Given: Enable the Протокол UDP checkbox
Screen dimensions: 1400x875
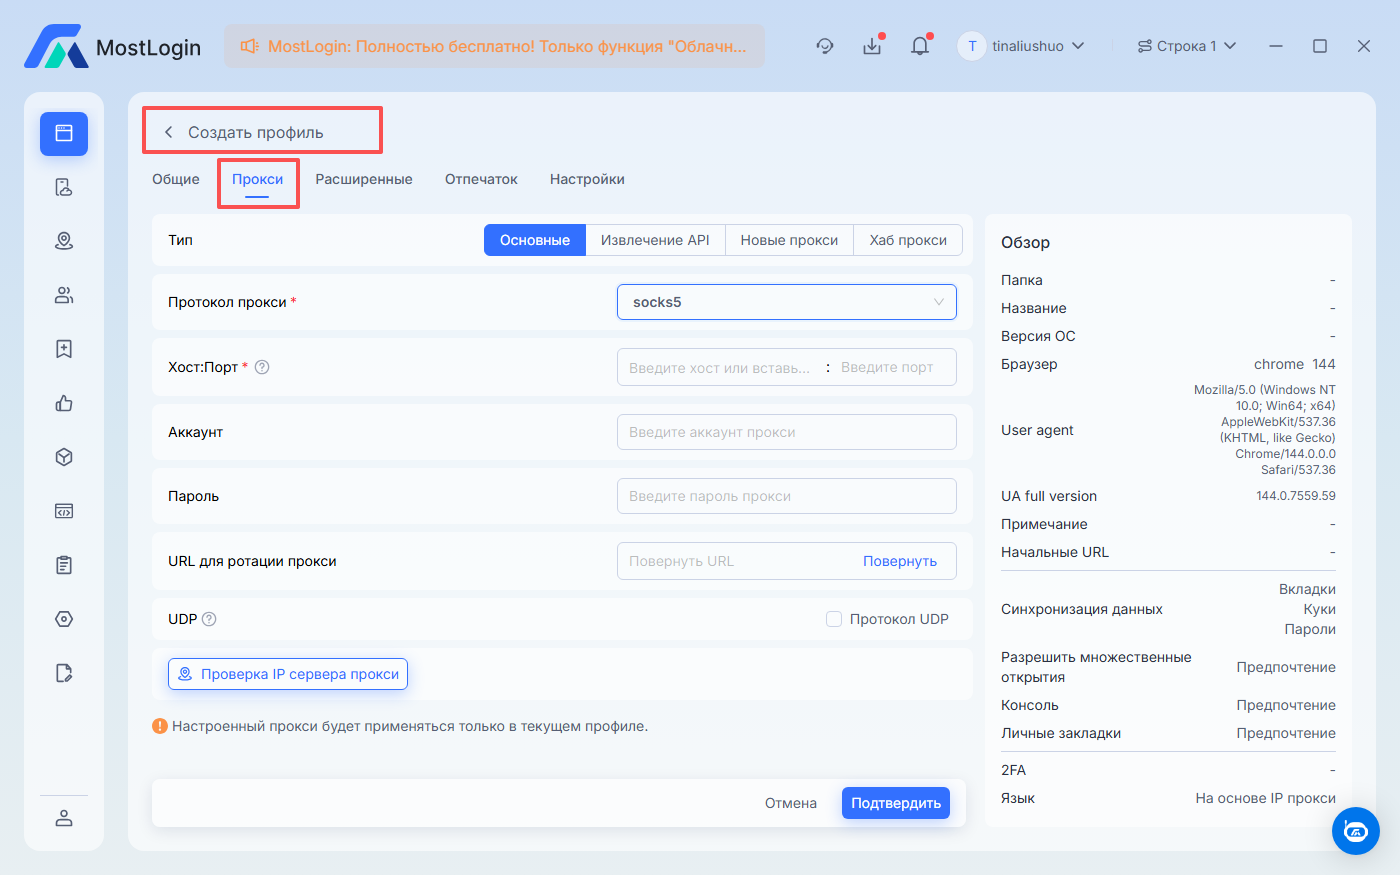Looking at the screenshot, I should (x=834, y=619).
